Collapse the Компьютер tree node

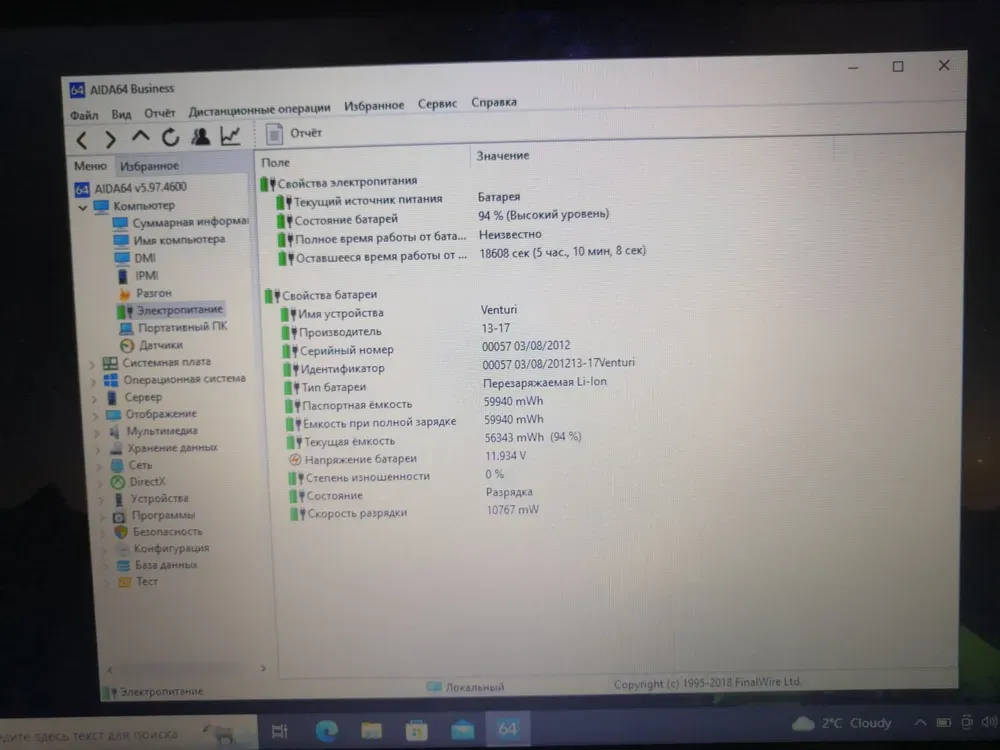[x=82, y=206]
